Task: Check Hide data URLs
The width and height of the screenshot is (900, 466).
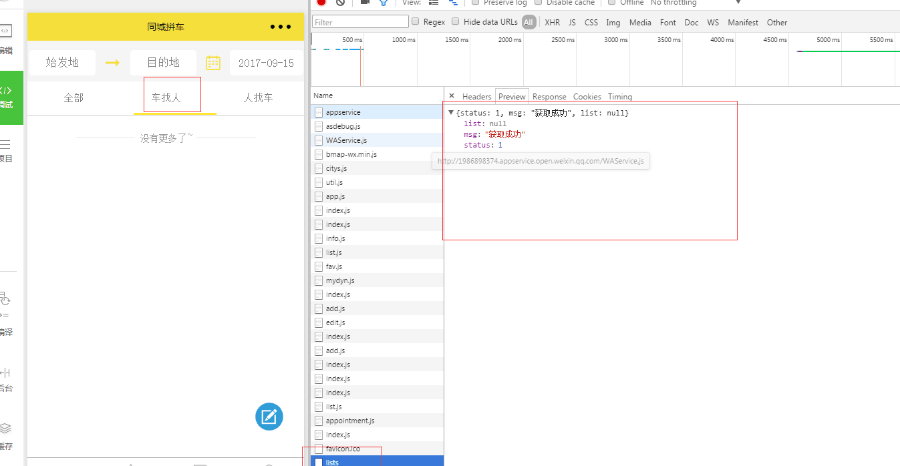Action: [456, 22]
